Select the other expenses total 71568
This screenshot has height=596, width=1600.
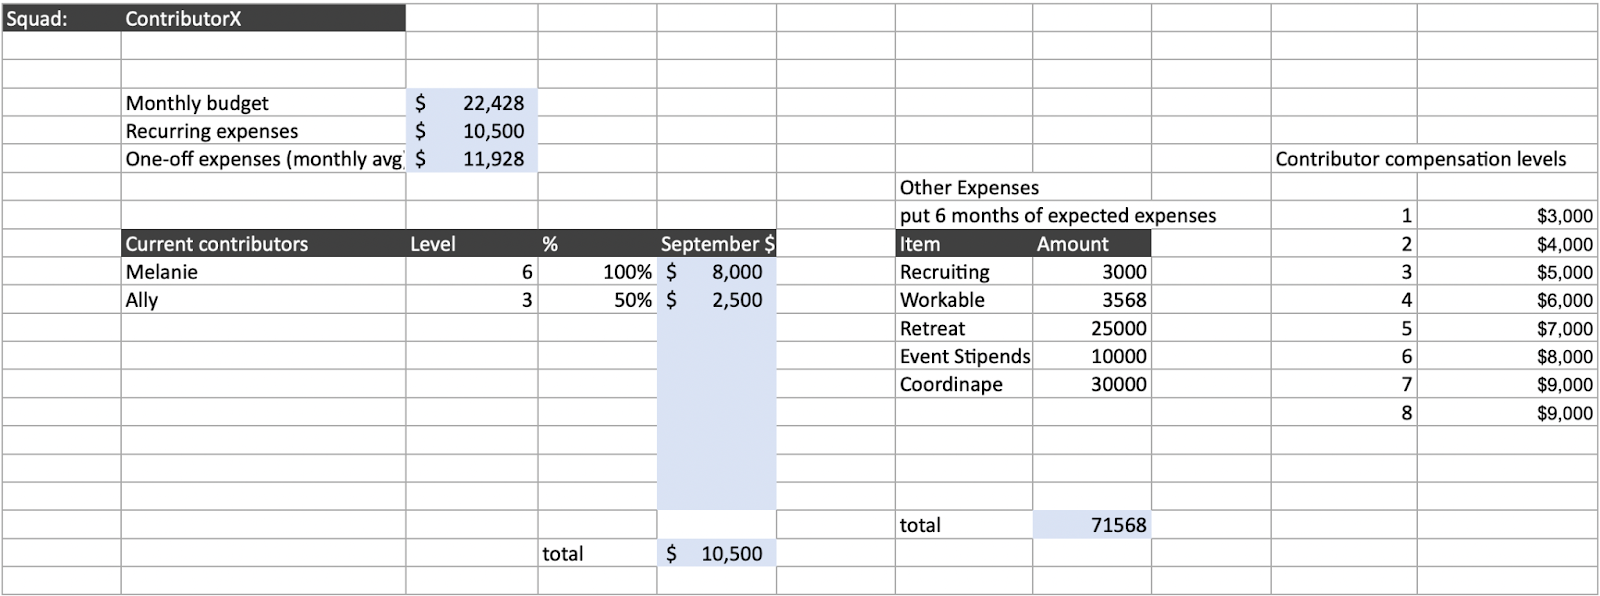pyautogui.click(x=1092, y=525)
